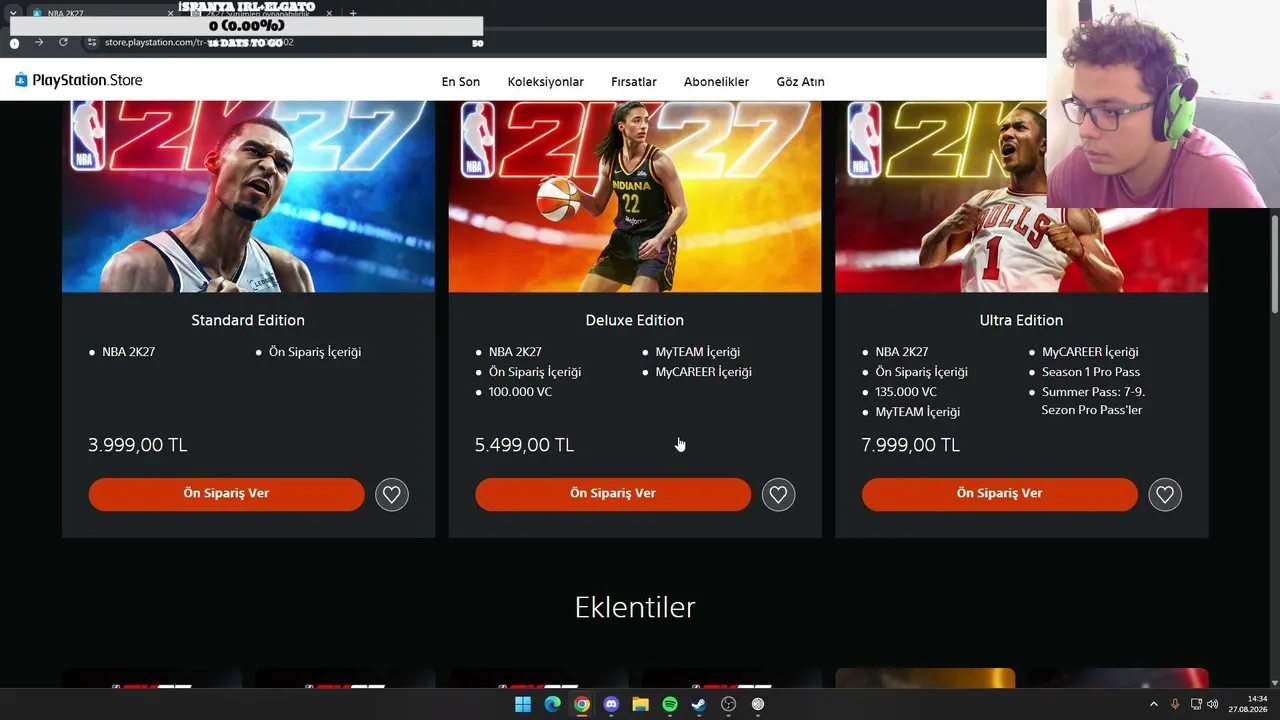1280x720 pixels.
Task: Click the Eklentiler section heading
Action: 635,607
